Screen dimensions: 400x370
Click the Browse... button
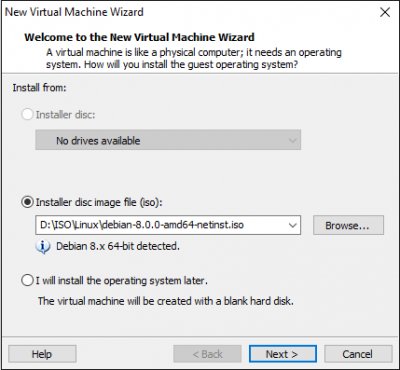pos(348,225)
